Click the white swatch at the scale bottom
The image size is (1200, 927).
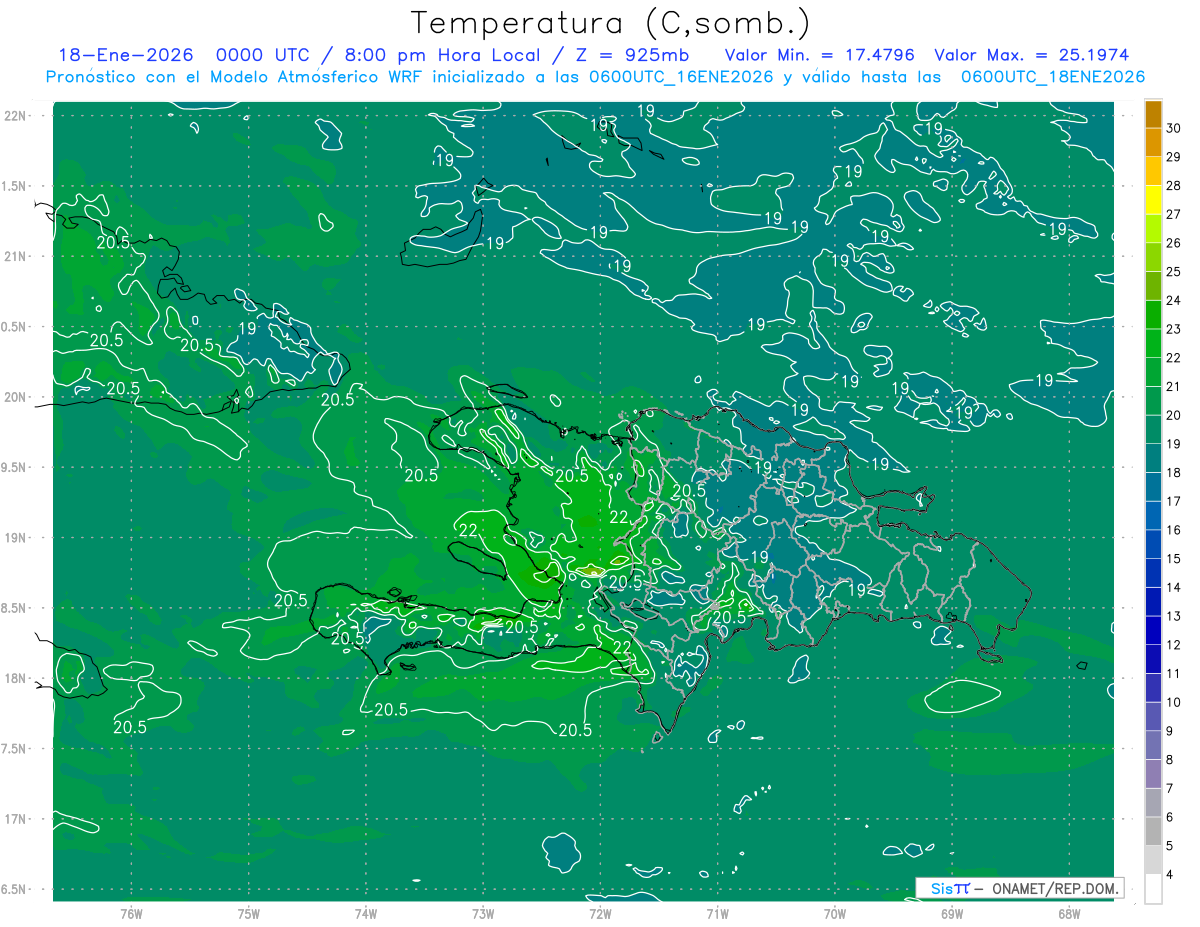tap(1153, 889)
